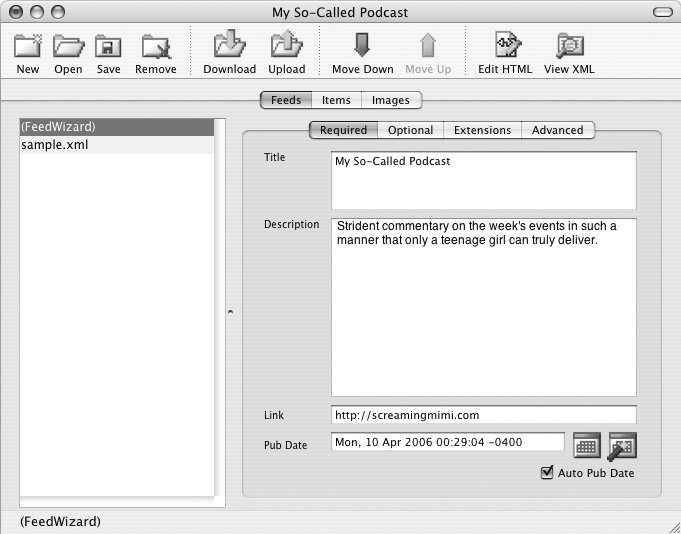681x534 pixels.
Task: Download feed using the Download icon
Action: (x=229, y=47)
